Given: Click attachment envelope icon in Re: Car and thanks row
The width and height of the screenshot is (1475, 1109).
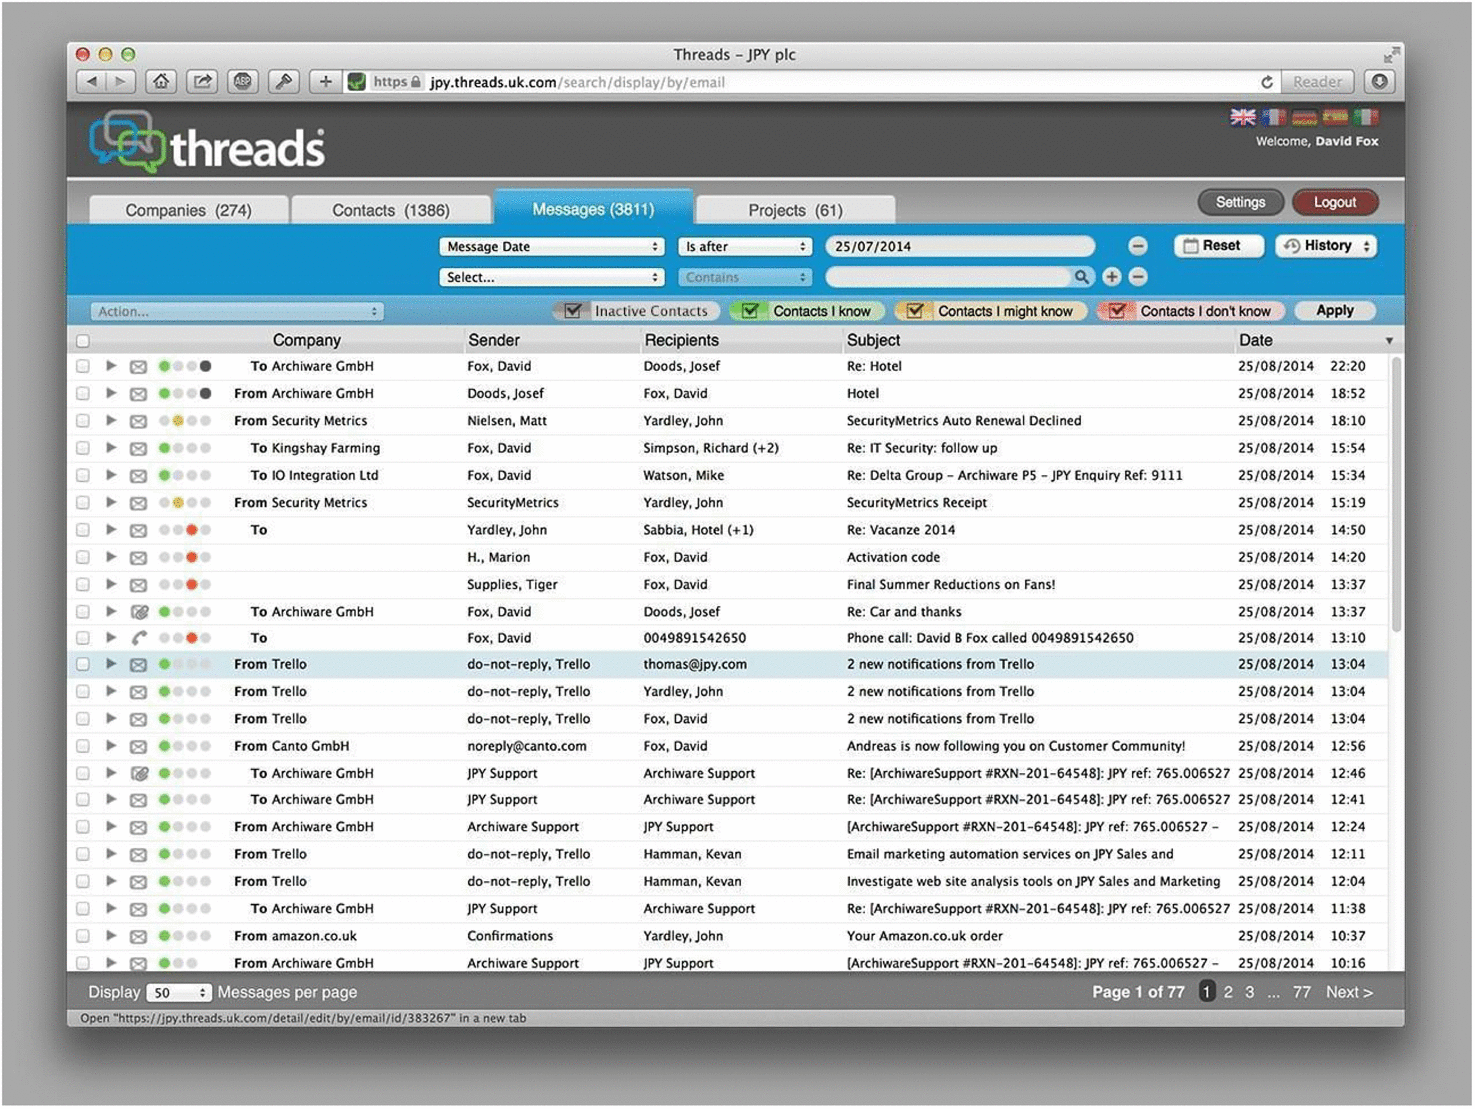Looking at the screenshot, I should (139, 612).
